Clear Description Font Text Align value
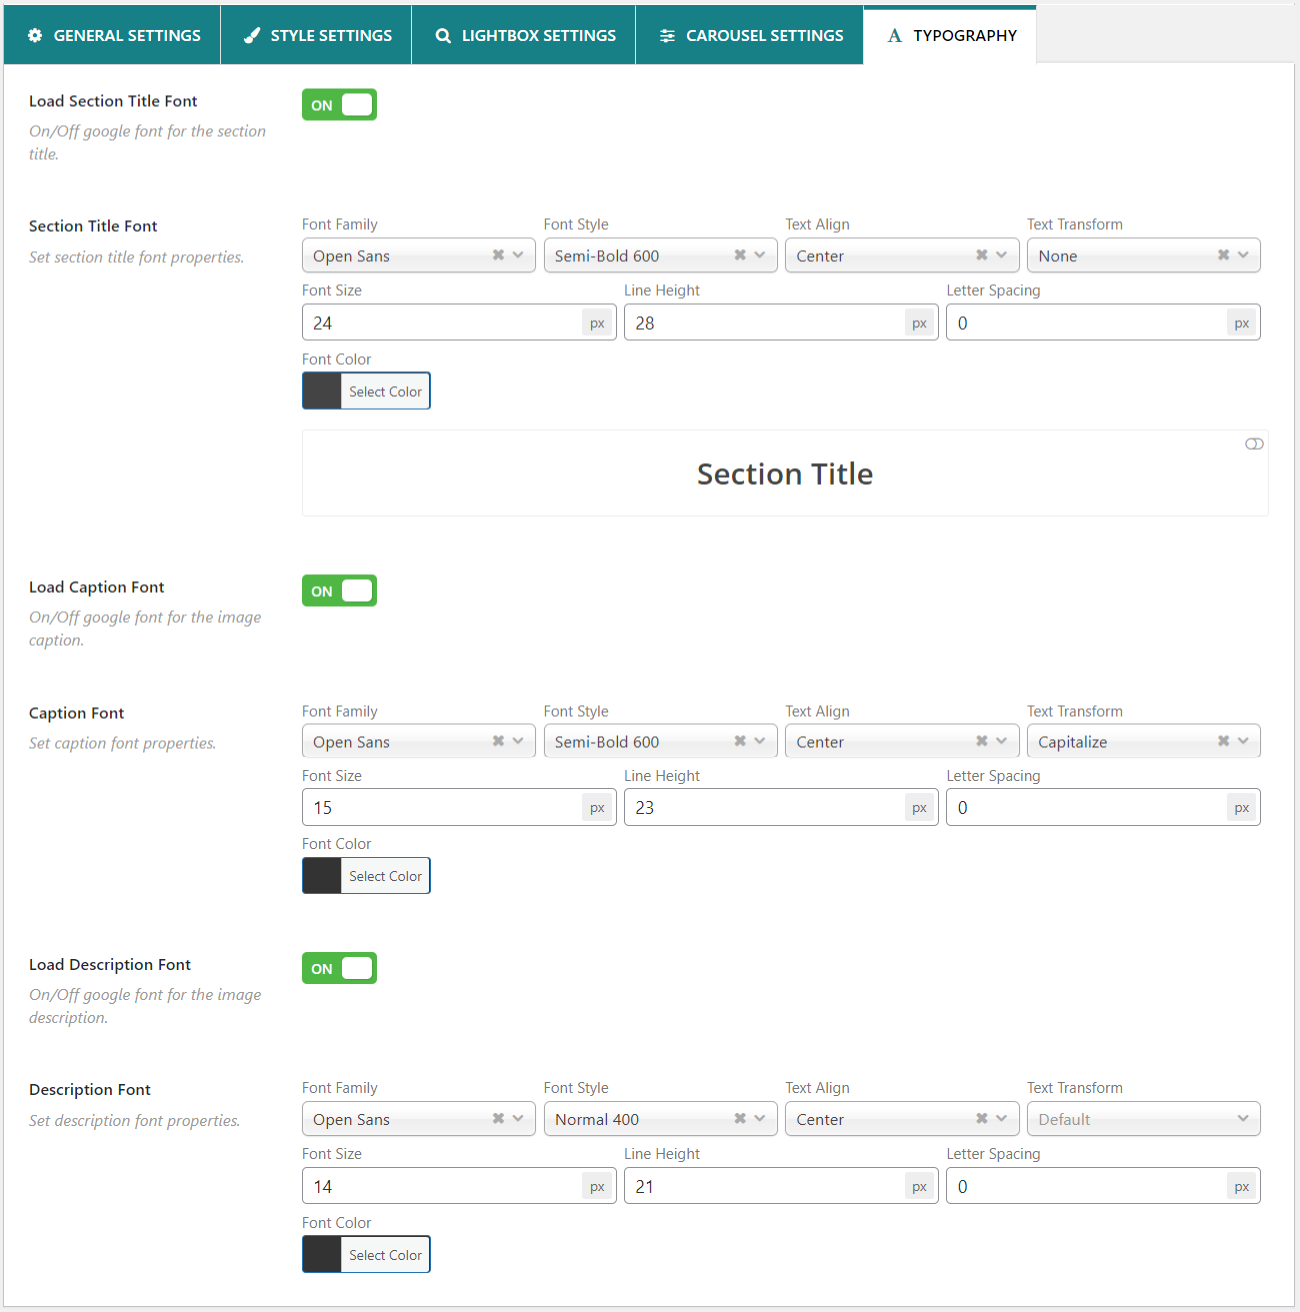This screenshot has width=1300, height=1312. pyautogui.click(x=982, y=1119)
